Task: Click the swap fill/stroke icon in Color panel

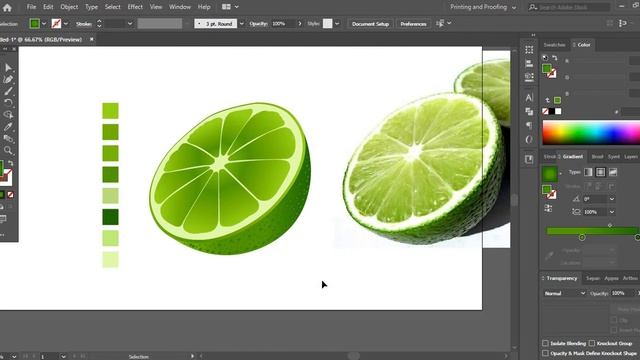Action: (x=555, y=58)
